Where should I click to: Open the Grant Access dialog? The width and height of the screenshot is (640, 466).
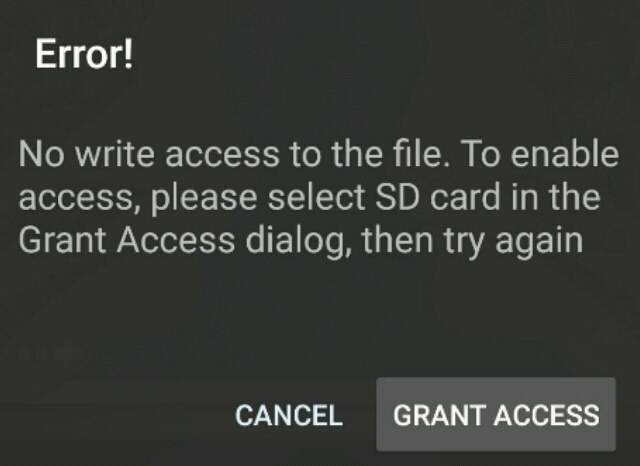496,415
